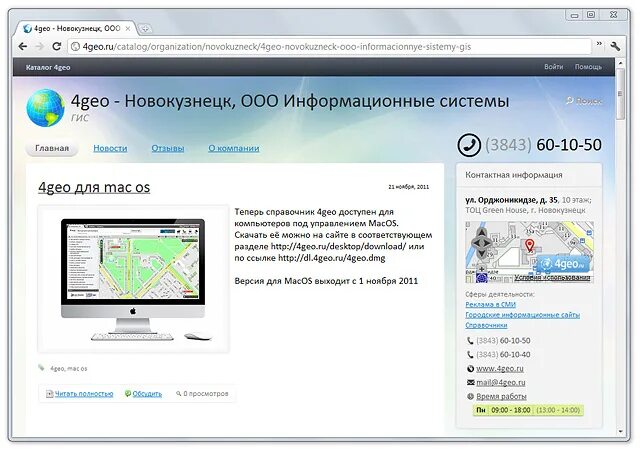The width and height of the screenshot is (640, 450).
Task: Click the iMac article thumbnail image
Action: pos(133,279)
